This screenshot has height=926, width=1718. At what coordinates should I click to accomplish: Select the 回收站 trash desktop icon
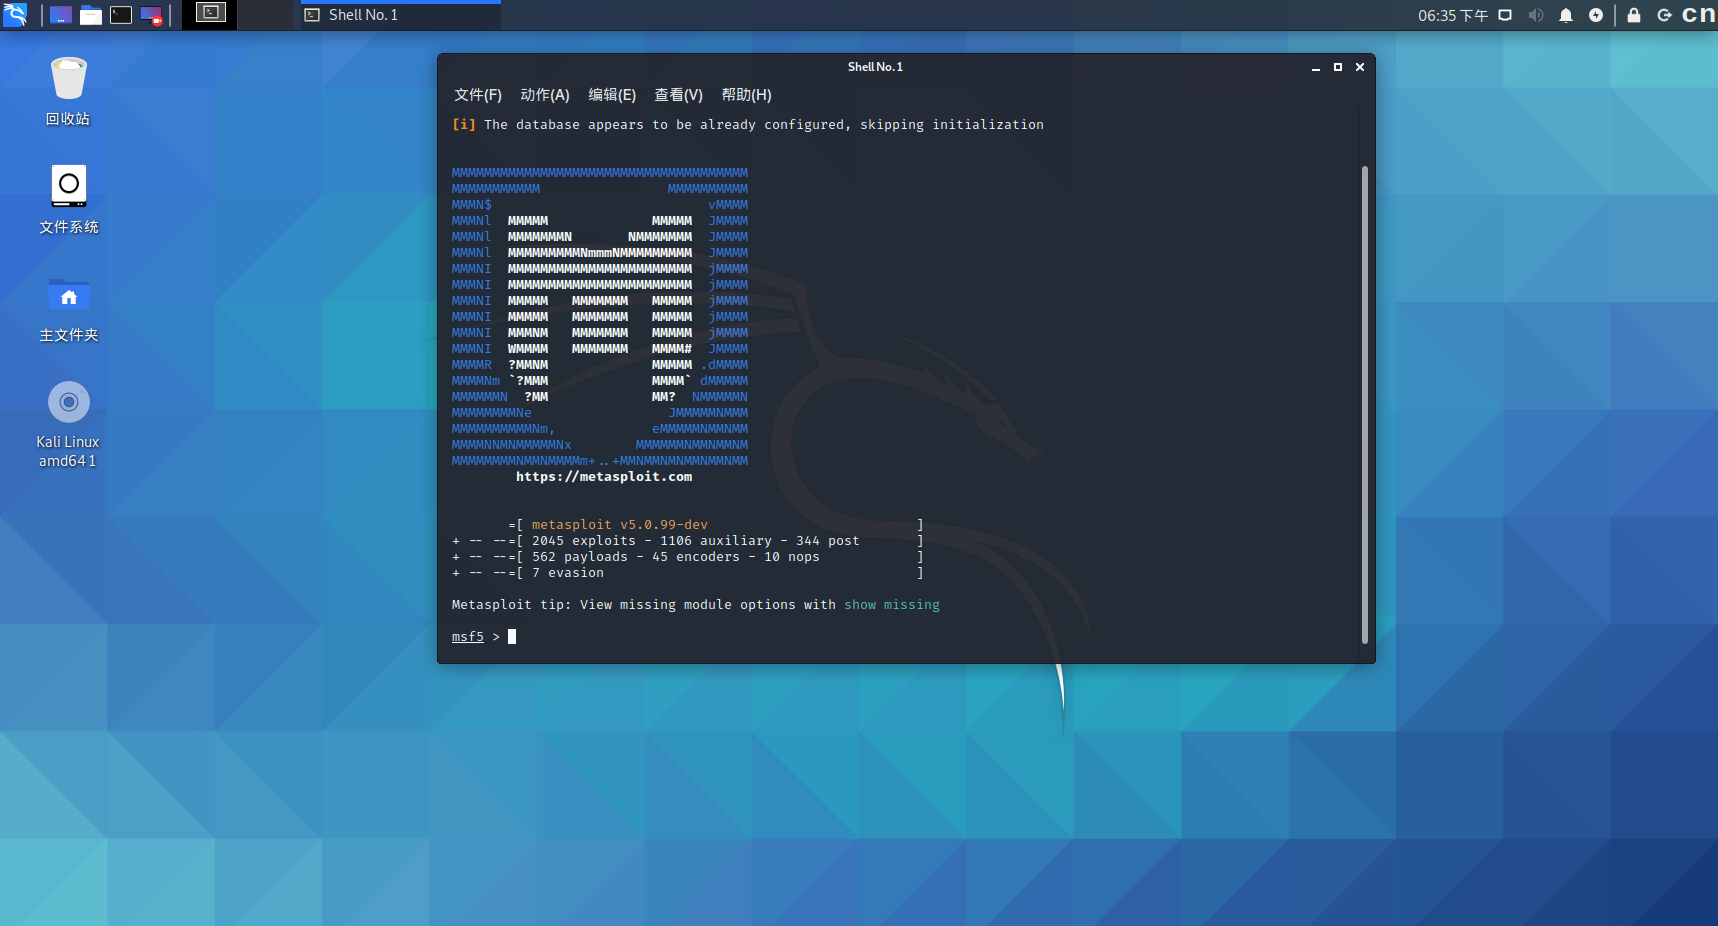coord(68,92)
